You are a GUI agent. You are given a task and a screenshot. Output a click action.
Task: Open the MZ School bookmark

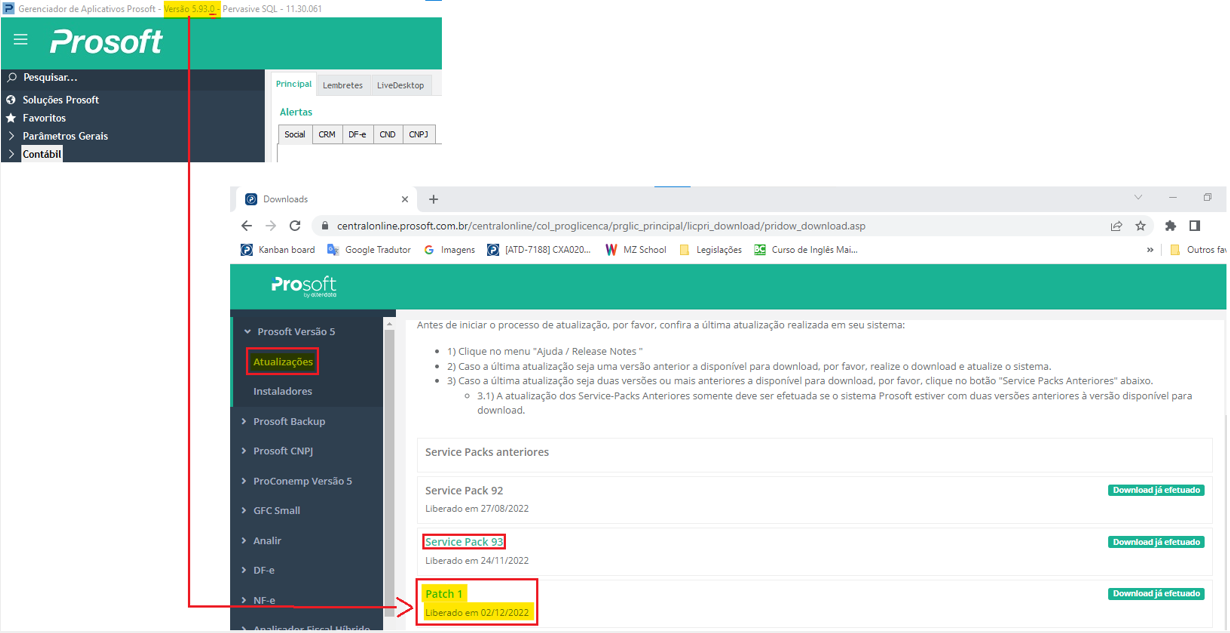[x=636, y=250]
